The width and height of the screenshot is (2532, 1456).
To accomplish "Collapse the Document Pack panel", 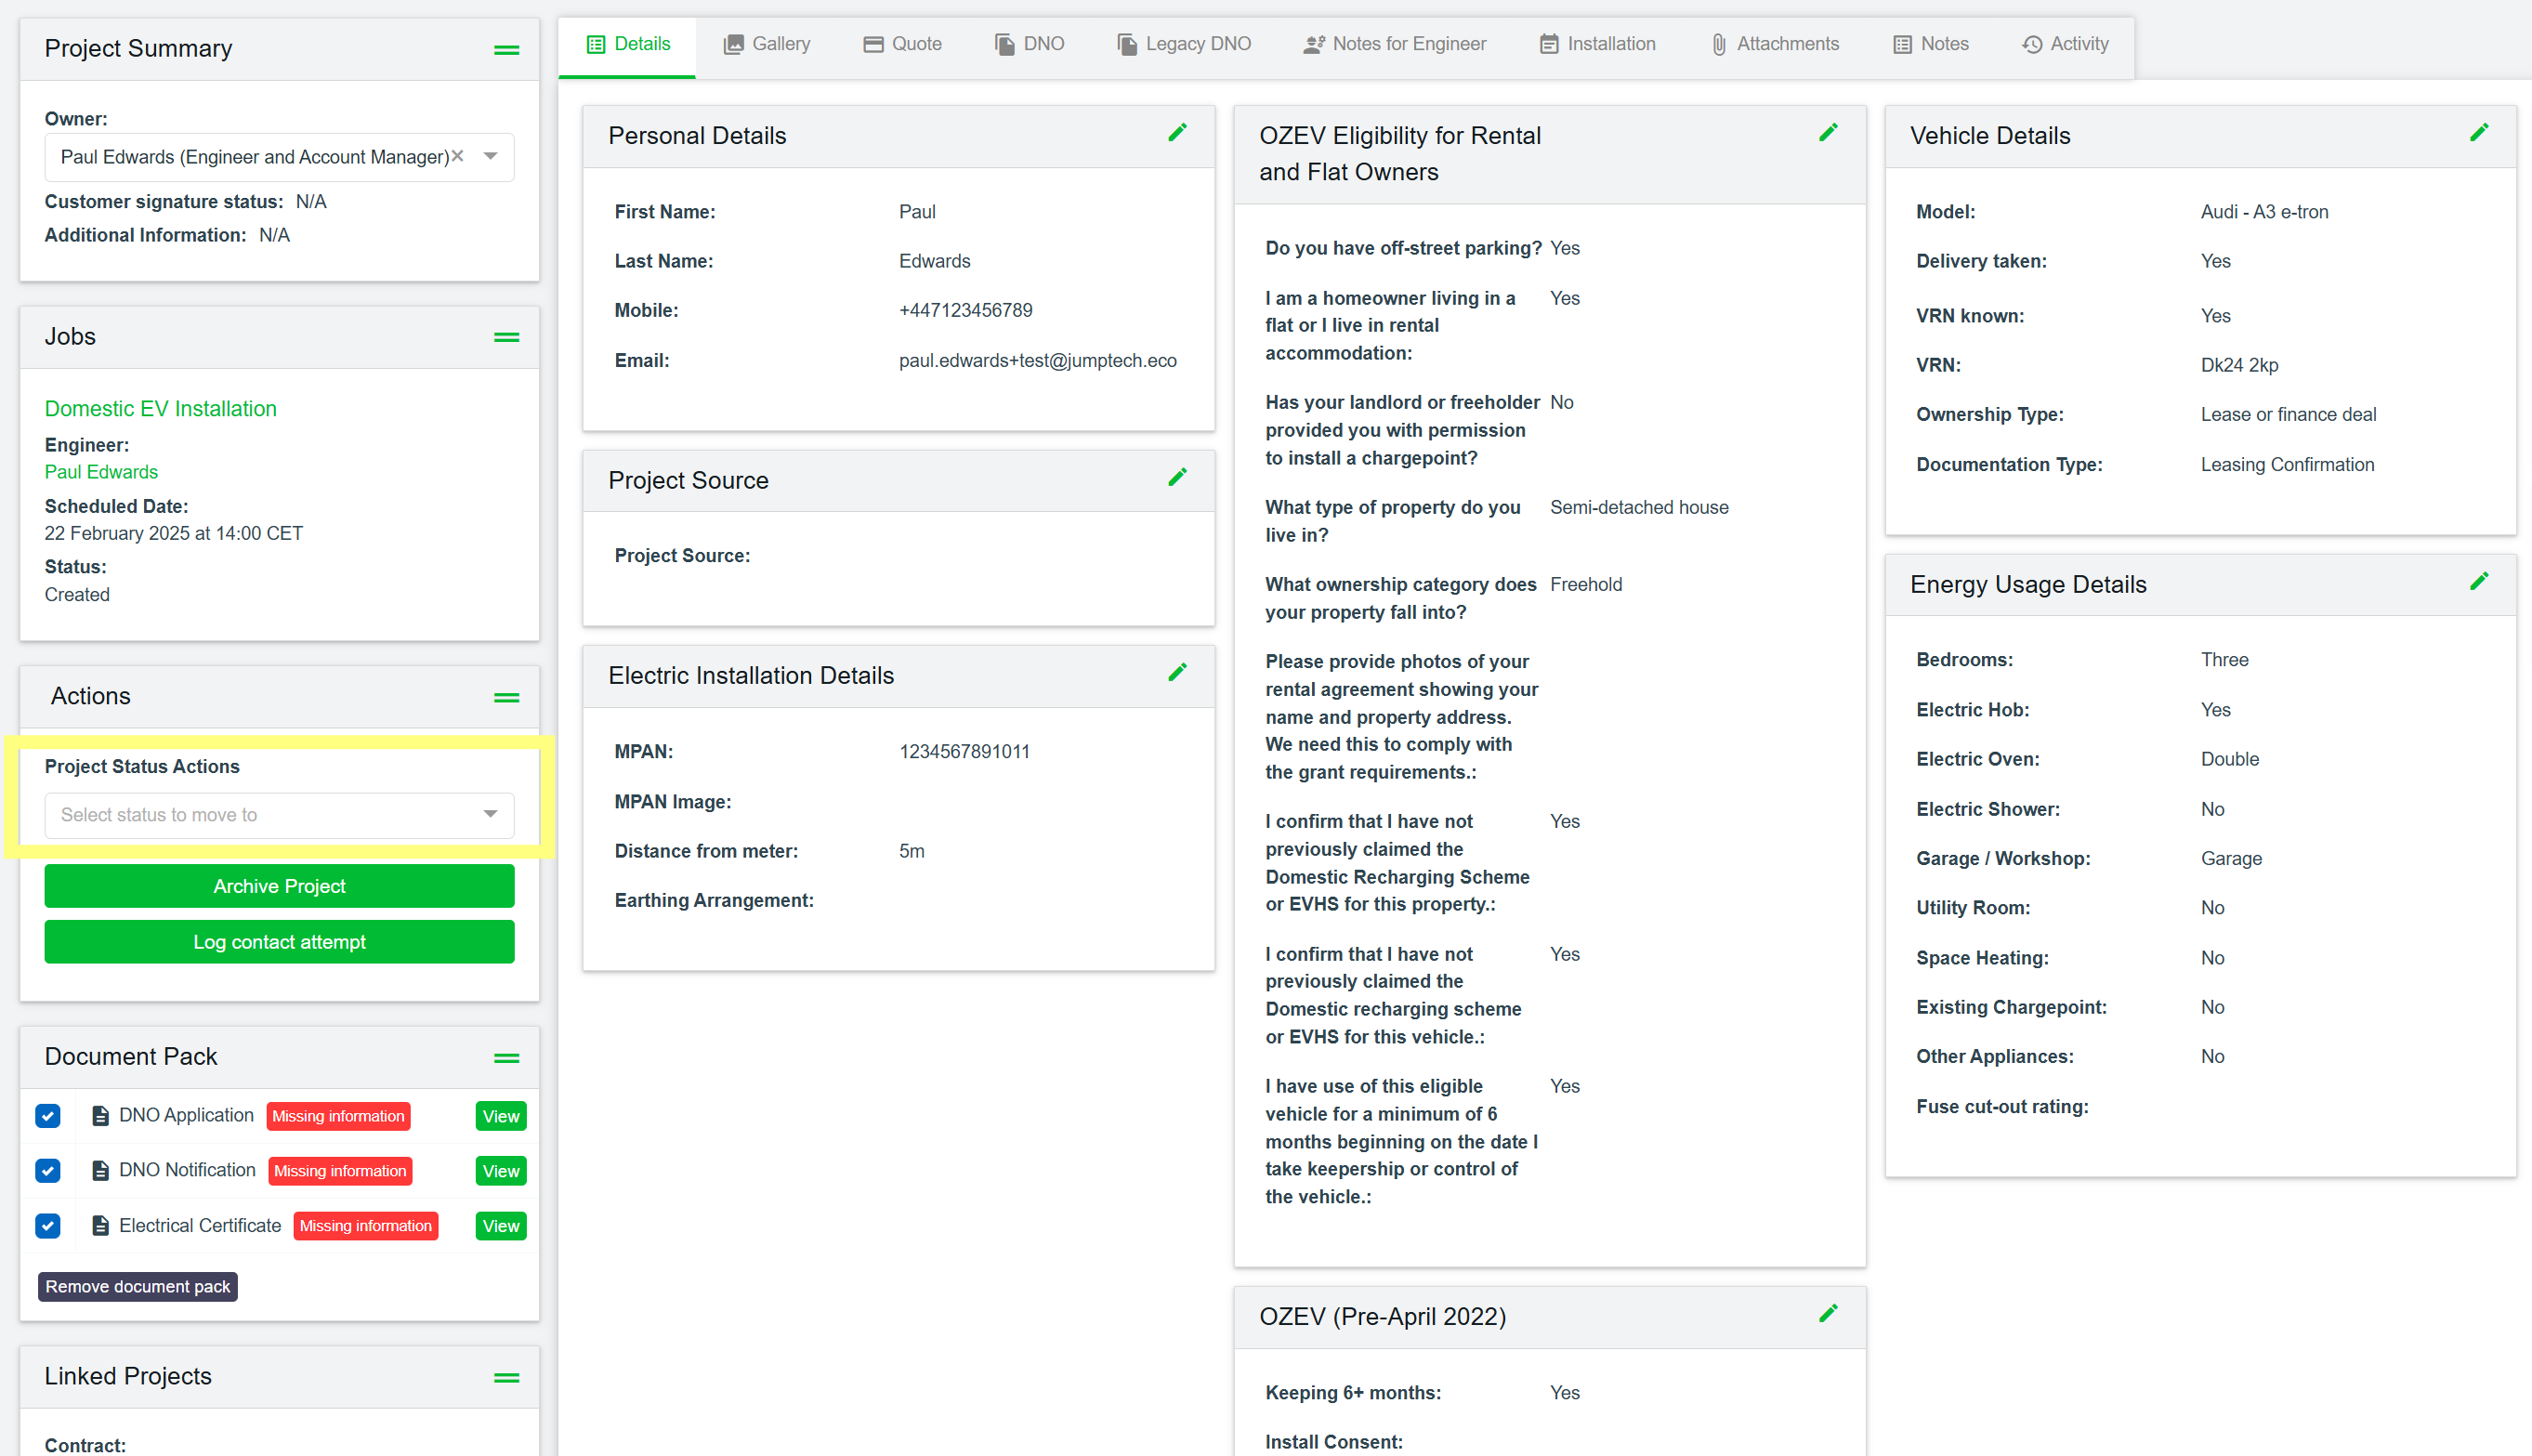I will click(x=507, y=1057).
